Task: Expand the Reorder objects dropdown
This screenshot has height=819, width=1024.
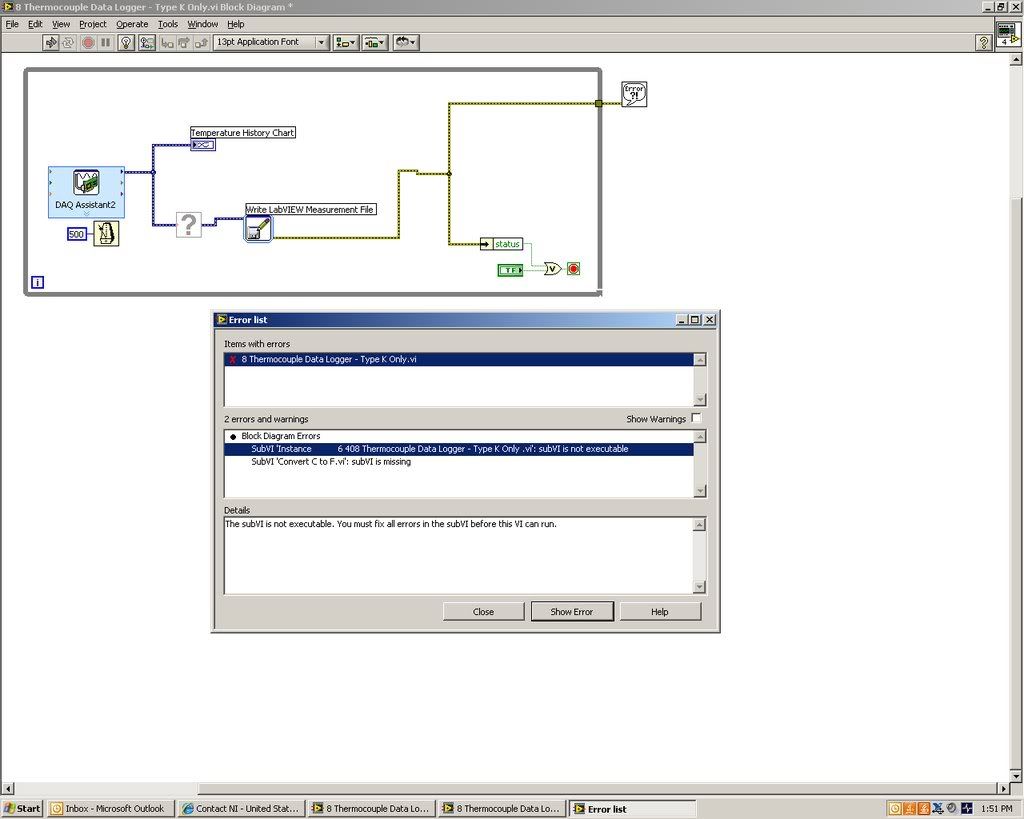Action: tap(405, 42)
